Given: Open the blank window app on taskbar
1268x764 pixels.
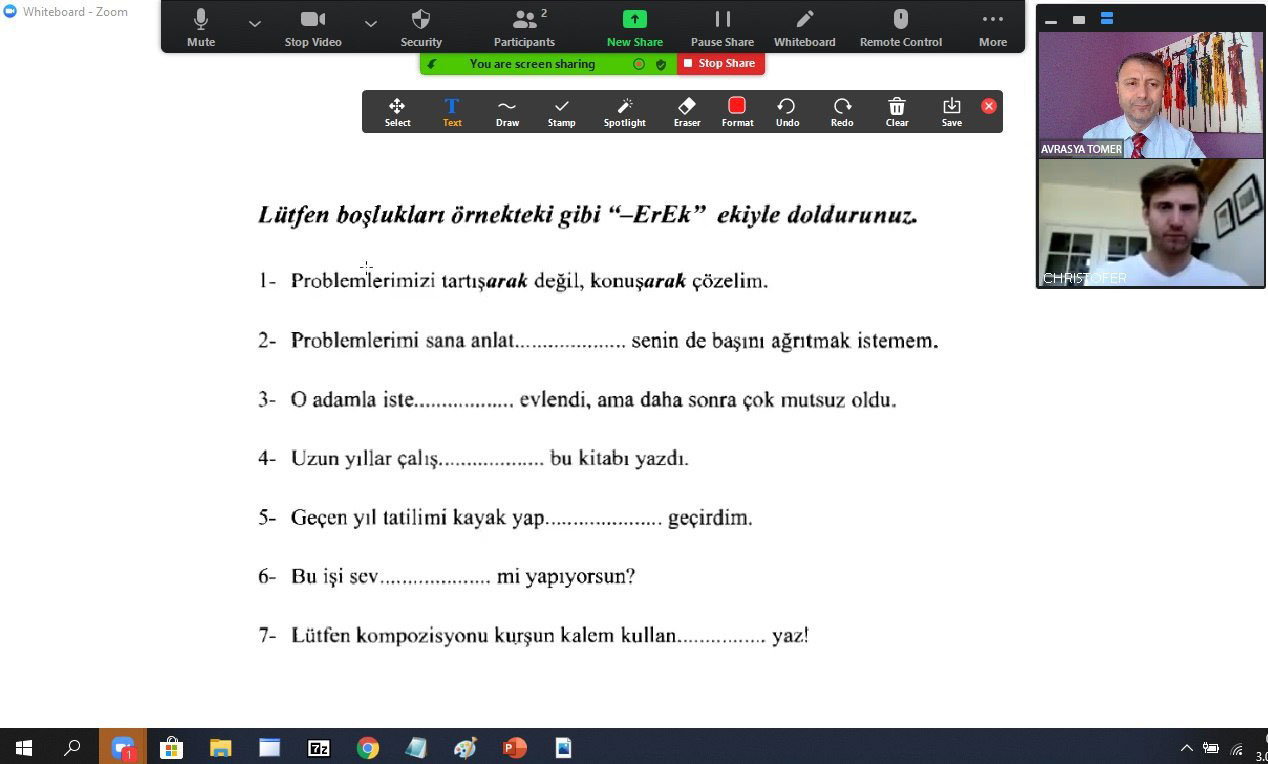Looking at the screenshot, I should pos(269,747).
